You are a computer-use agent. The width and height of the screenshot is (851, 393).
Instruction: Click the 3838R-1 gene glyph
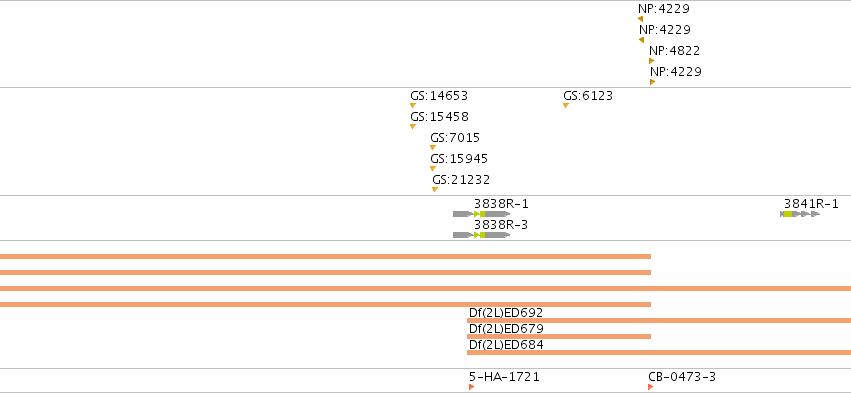click(481, 214)
